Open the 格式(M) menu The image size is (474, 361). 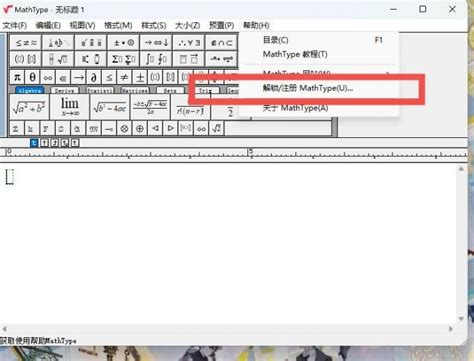click(118, 25)
